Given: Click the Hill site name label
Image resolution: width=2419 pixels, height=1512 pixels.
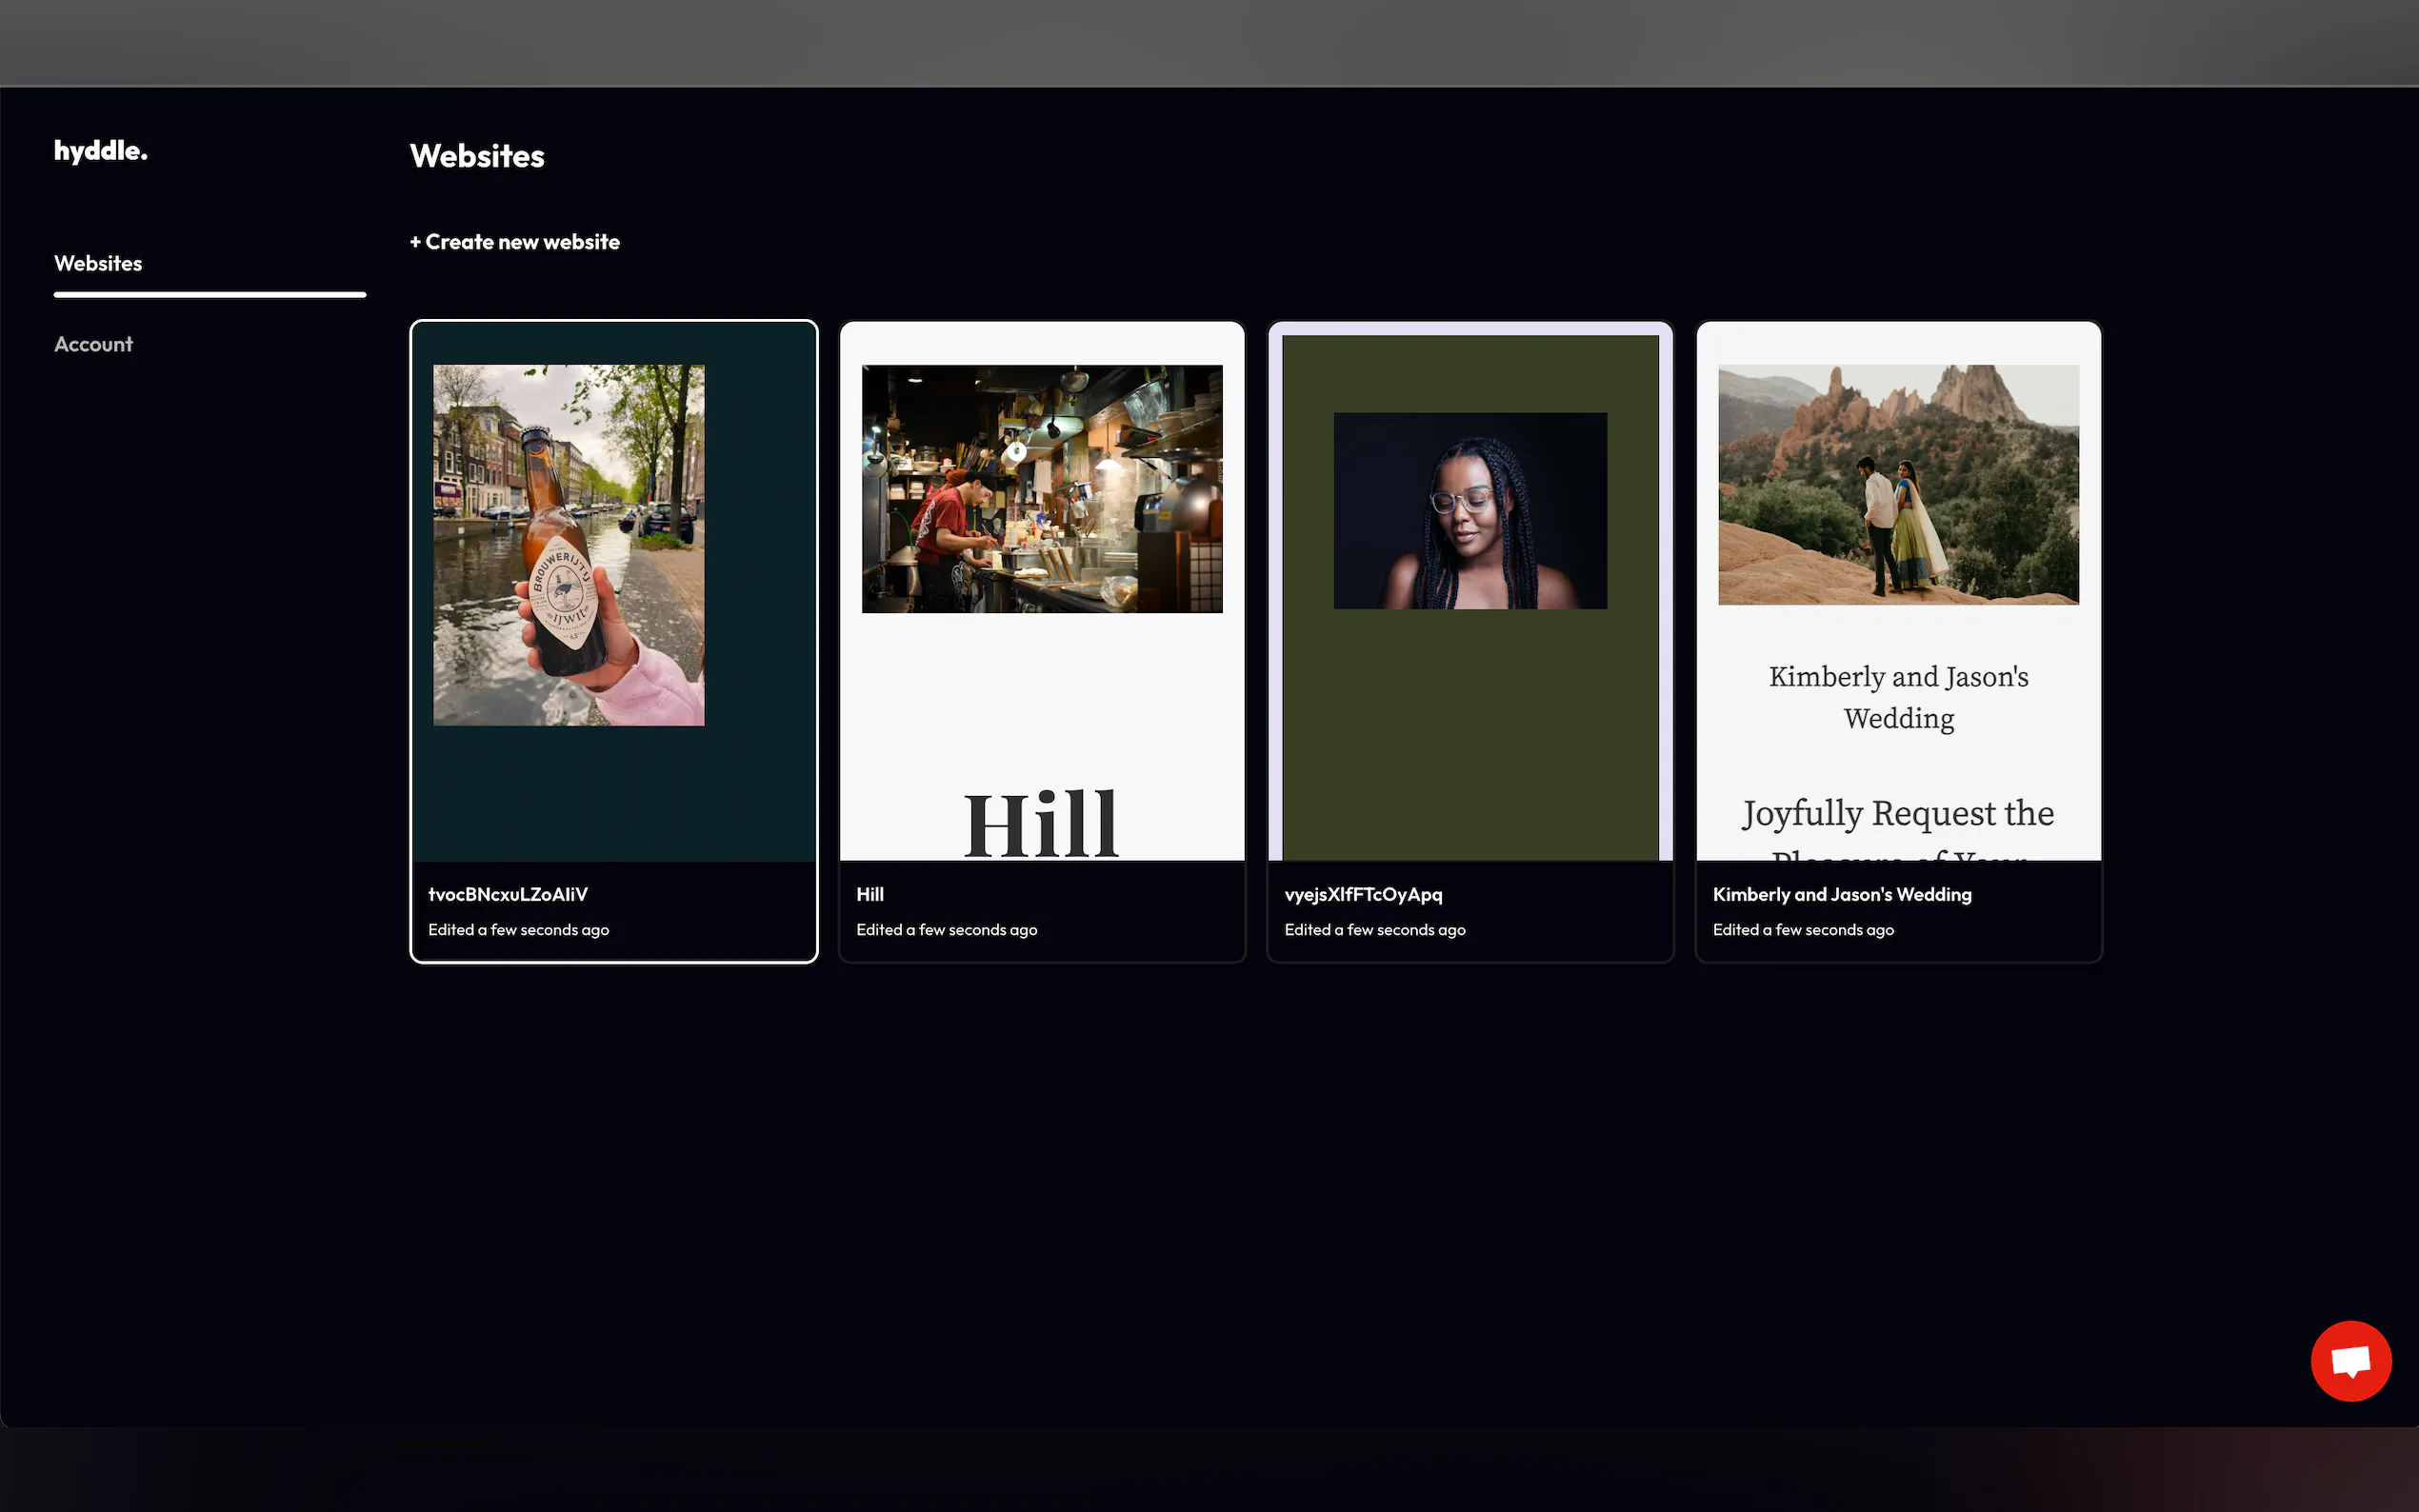Looking at the screenshot, I should pos(869,894).
